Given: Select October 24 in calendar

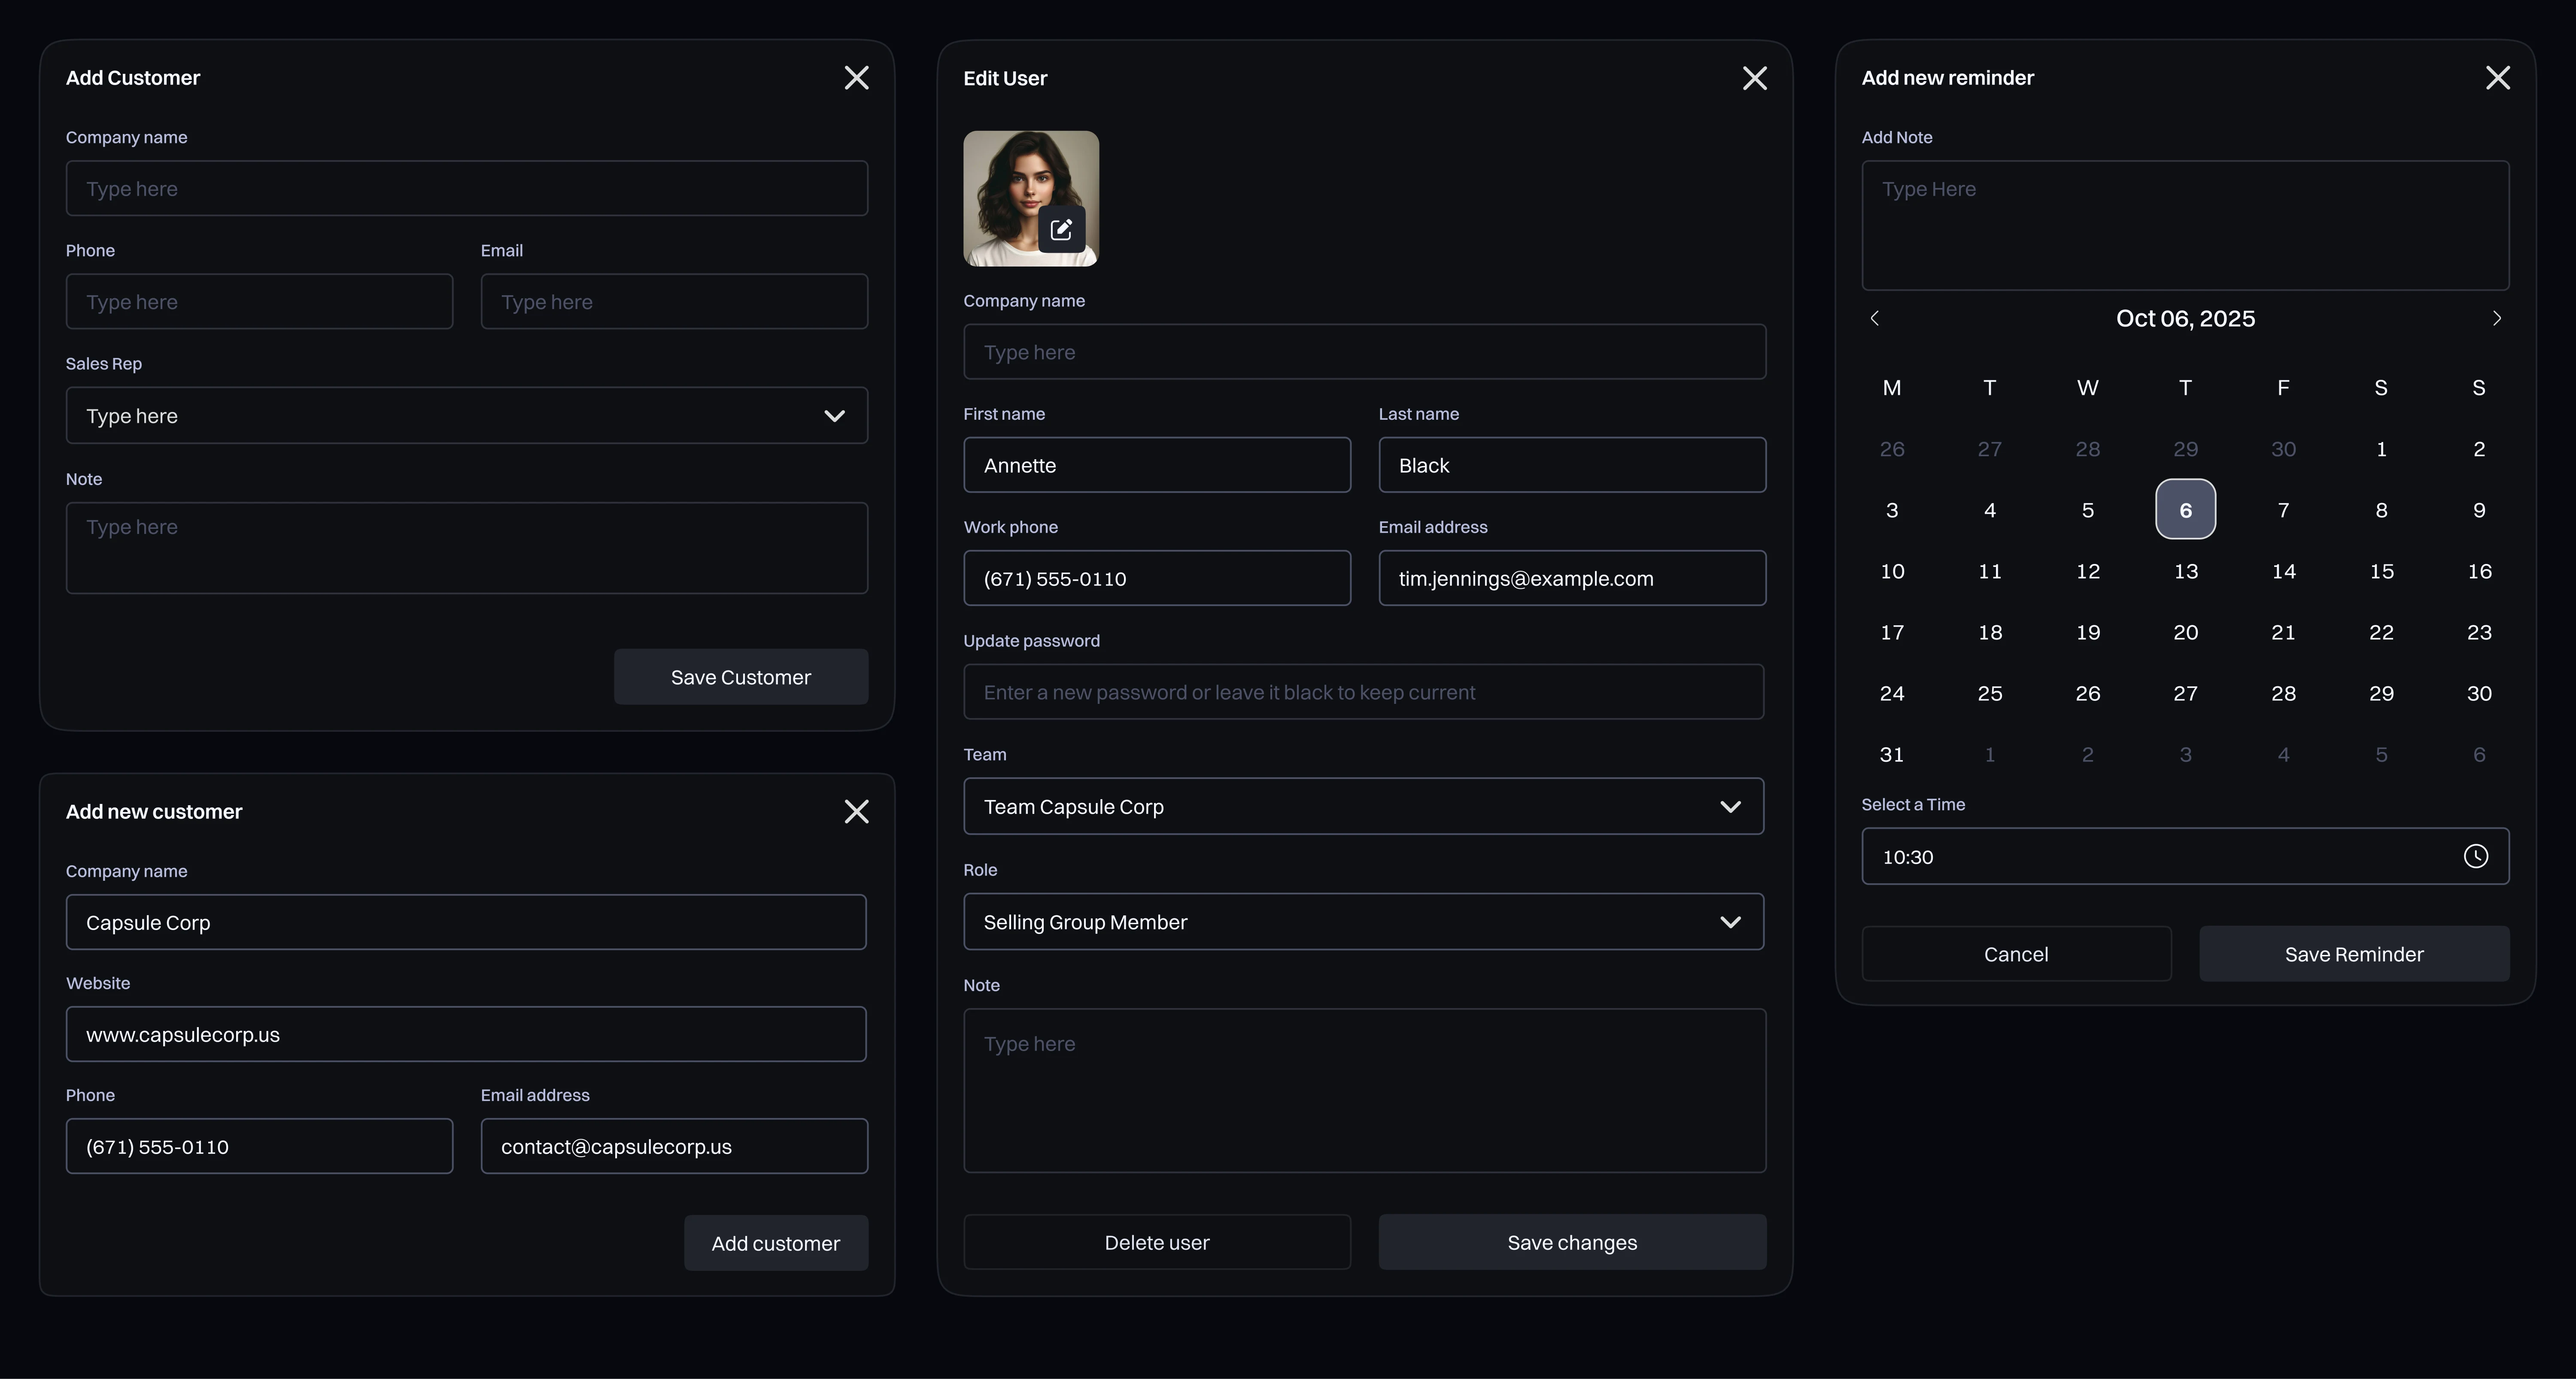Looking at the screenshot, I should [x=1892, y=693].
